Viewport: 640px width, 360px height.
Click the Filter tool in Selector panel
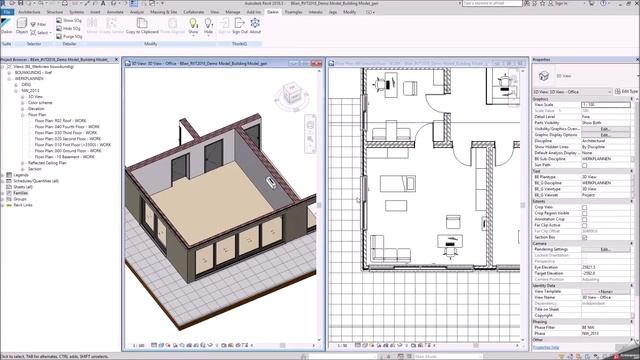[x=38, y=24]
